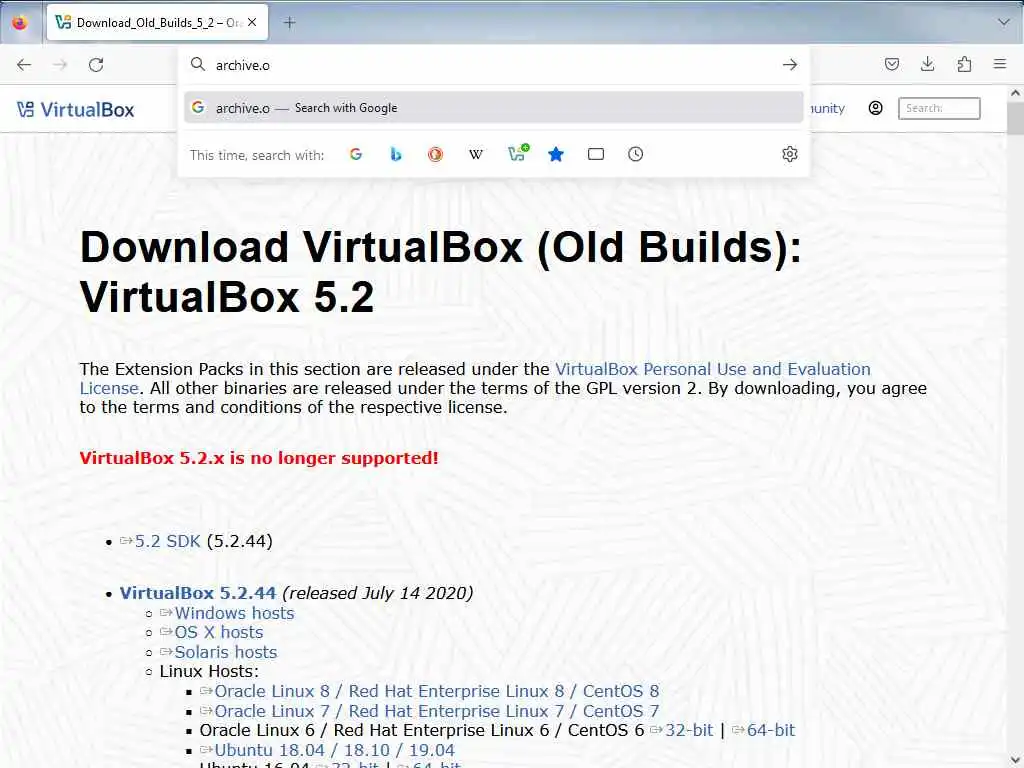Click the go arrow in the address bar
This screenshot has width=1024, height=768.
tap(790, 65)
